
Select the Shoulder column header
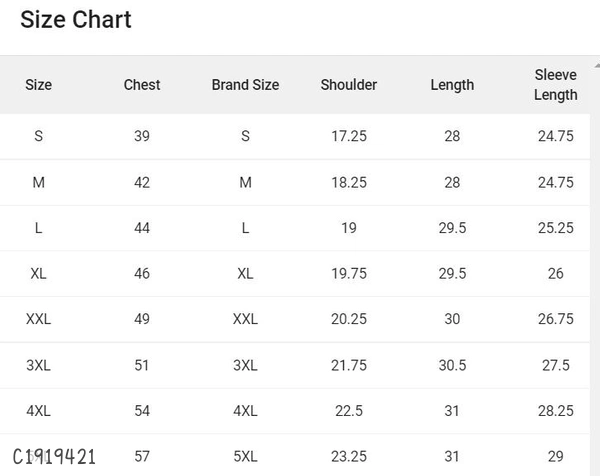(349, 85)
